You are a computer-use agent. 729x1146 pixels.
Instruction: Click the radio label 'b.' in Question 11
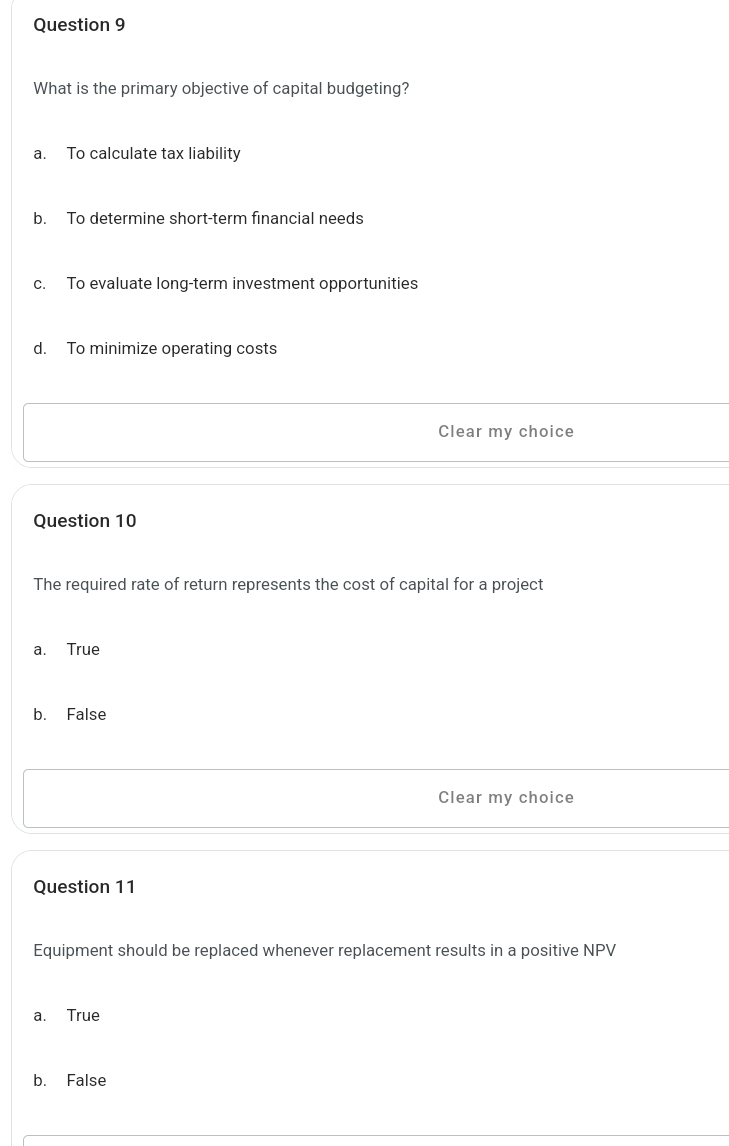[x=40, y=1080]
